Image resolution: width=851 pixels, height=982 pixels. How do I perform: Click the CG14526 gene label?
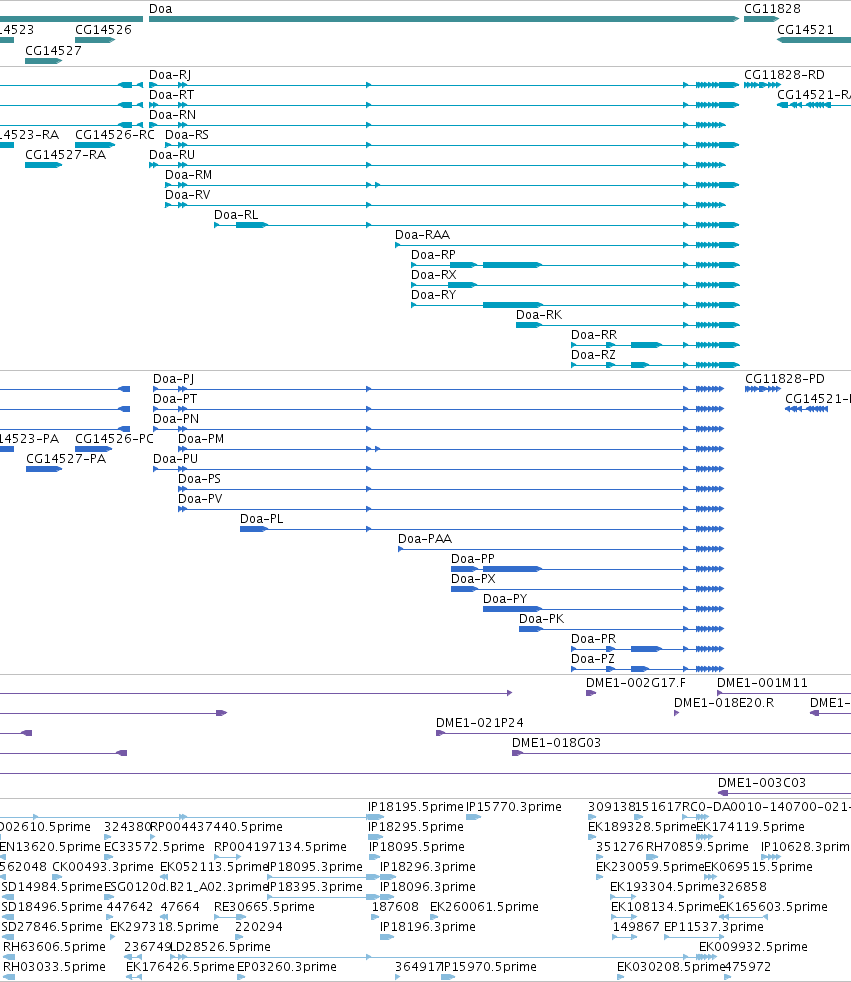pyautogui.click(x=103, y=29)
